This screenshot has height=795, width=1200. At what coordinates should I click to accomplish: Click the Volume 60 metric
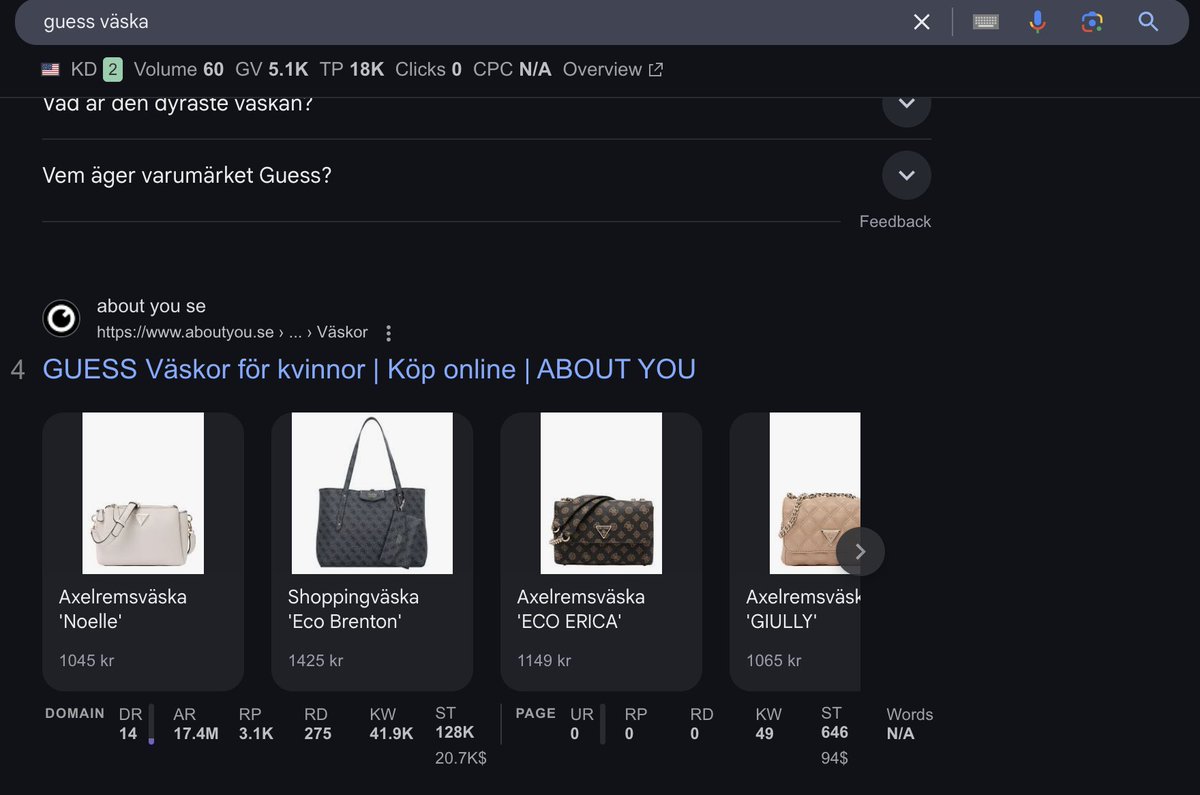click(179, 70)
